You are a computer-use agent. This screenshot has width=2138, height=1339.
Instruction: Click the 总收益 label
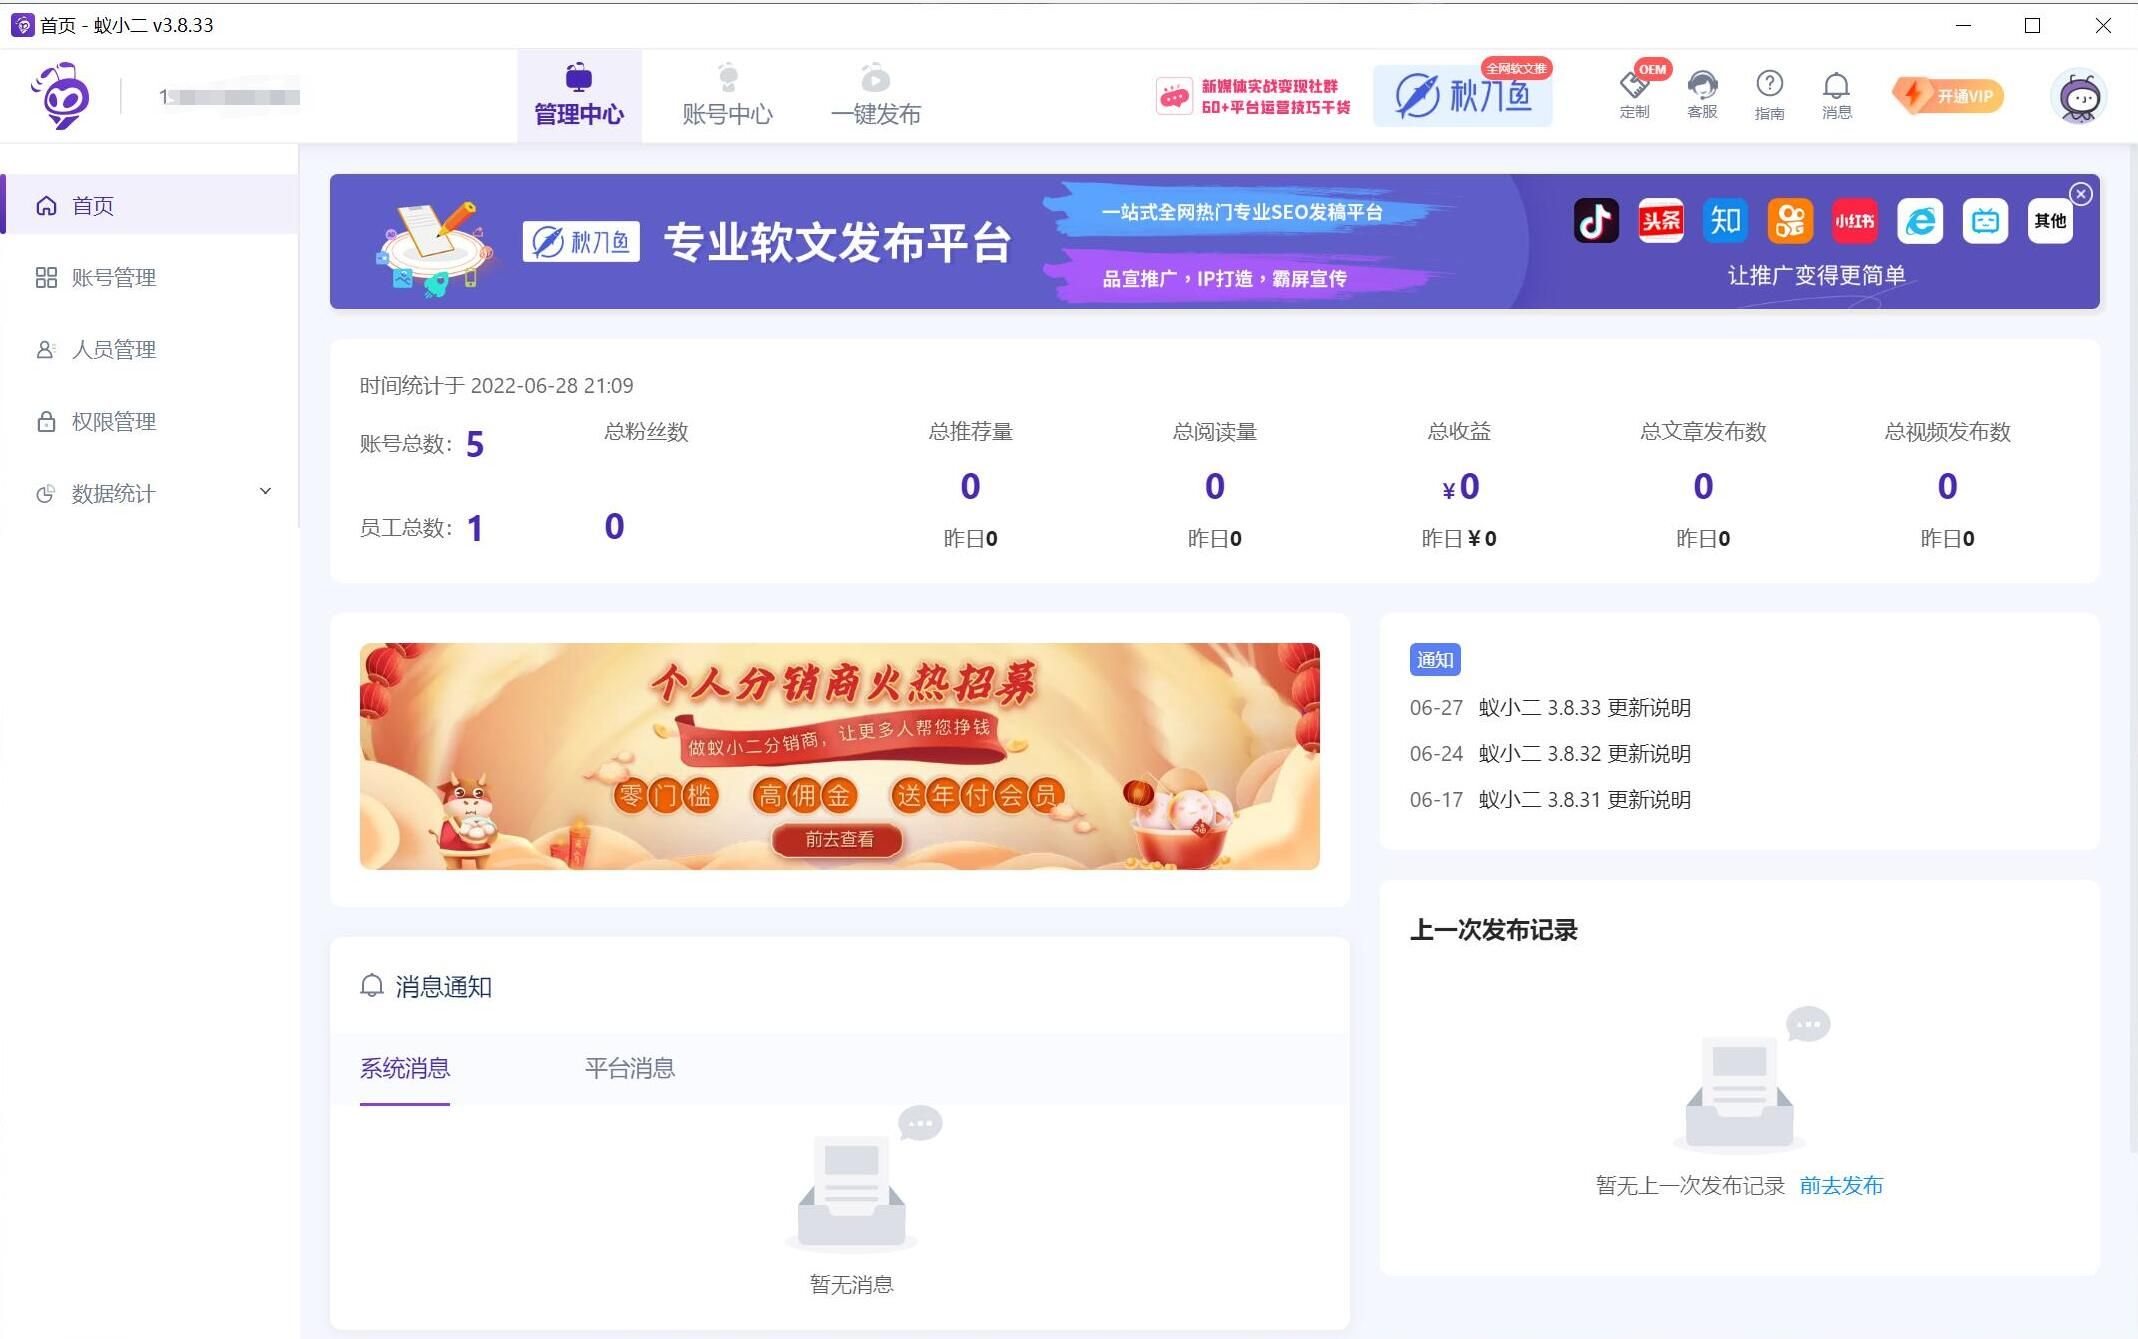[1459, 432]
